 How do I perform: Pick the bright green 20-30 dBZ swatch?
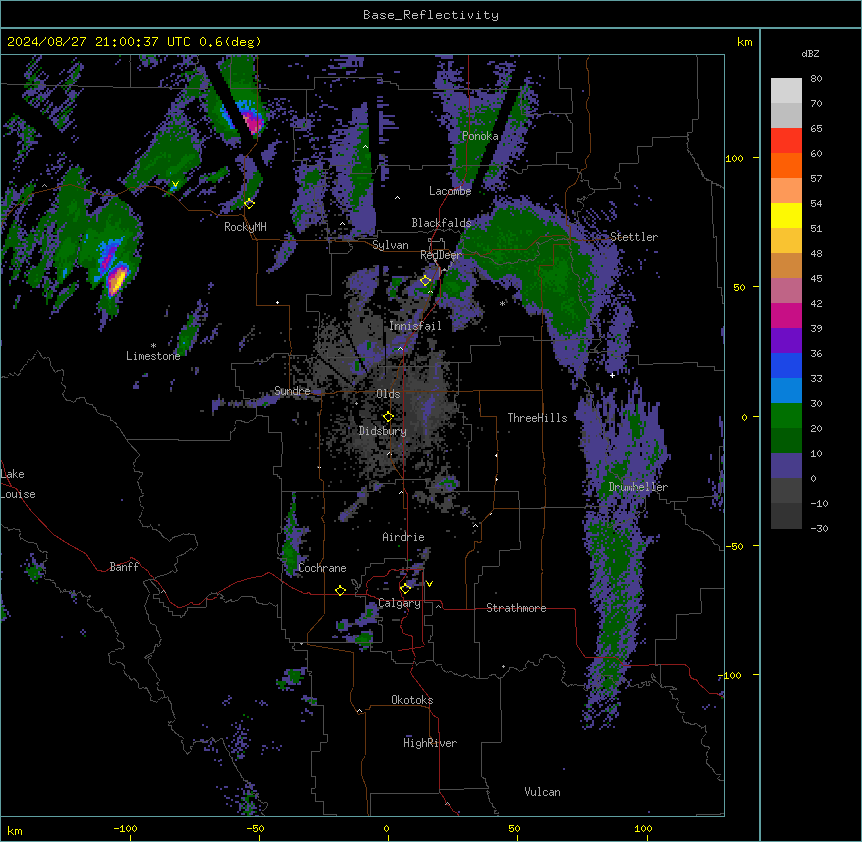(x=786, y=416)
